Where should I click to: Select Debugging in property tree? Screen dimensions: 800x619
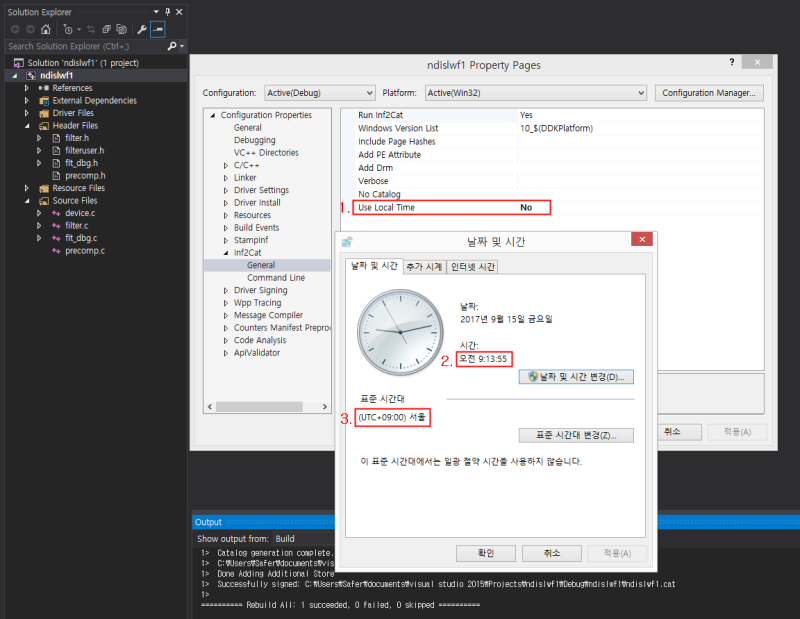(x=255, y=140)
